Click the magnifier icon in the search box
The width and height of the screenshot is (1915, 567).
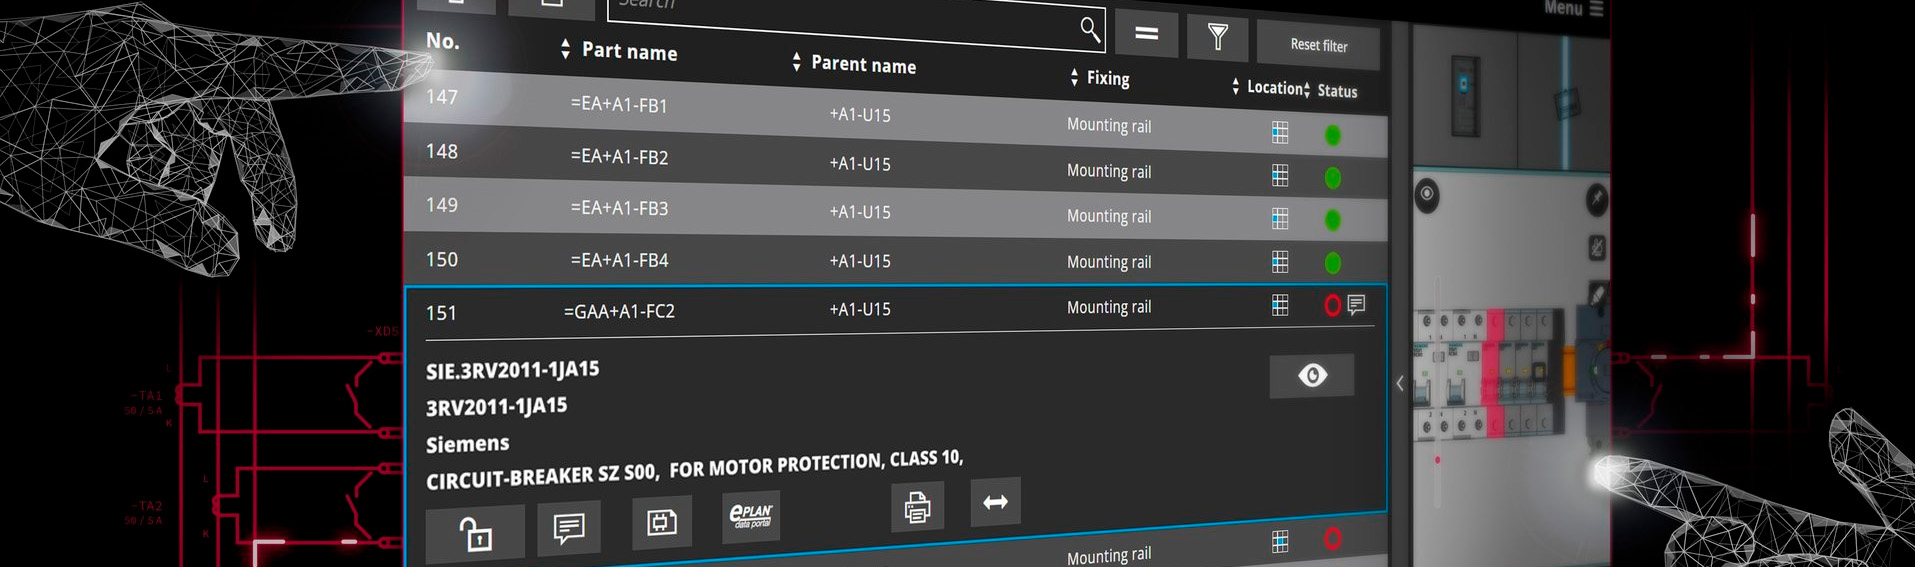1089,29
